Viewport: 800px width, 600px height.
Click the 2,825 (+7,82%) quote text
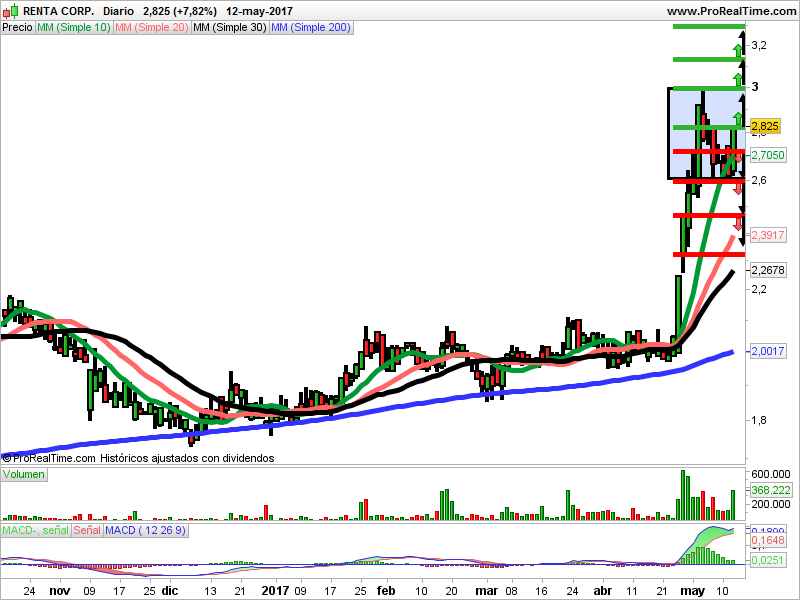tap(180, 11)
